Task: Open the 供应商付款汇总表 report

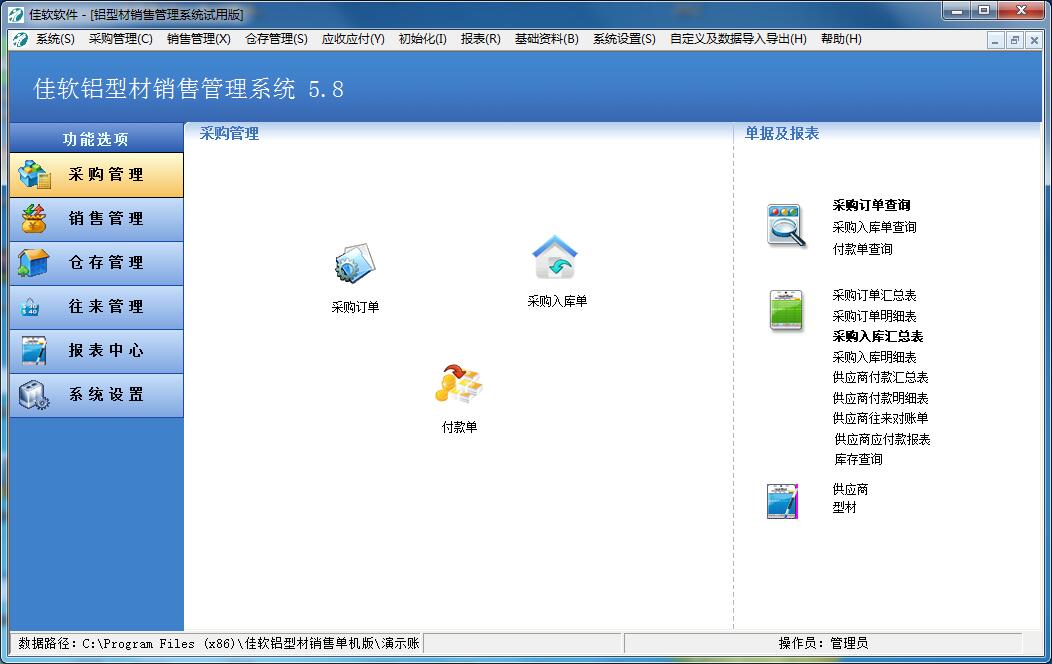Action: [880, 378]
